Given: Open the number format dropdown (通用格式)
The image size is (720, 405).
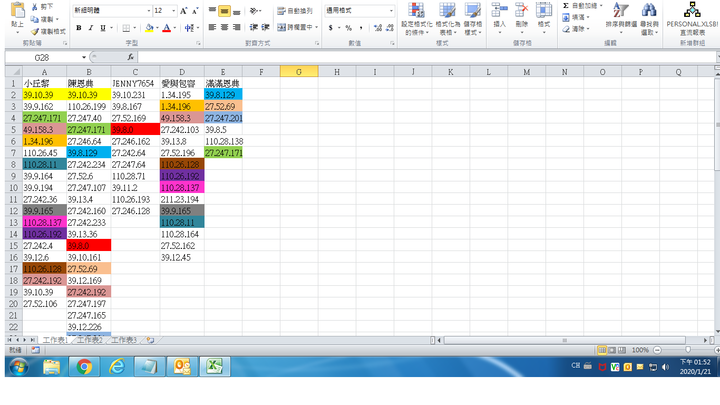Looking at the screenshot, I should point(391,11).
